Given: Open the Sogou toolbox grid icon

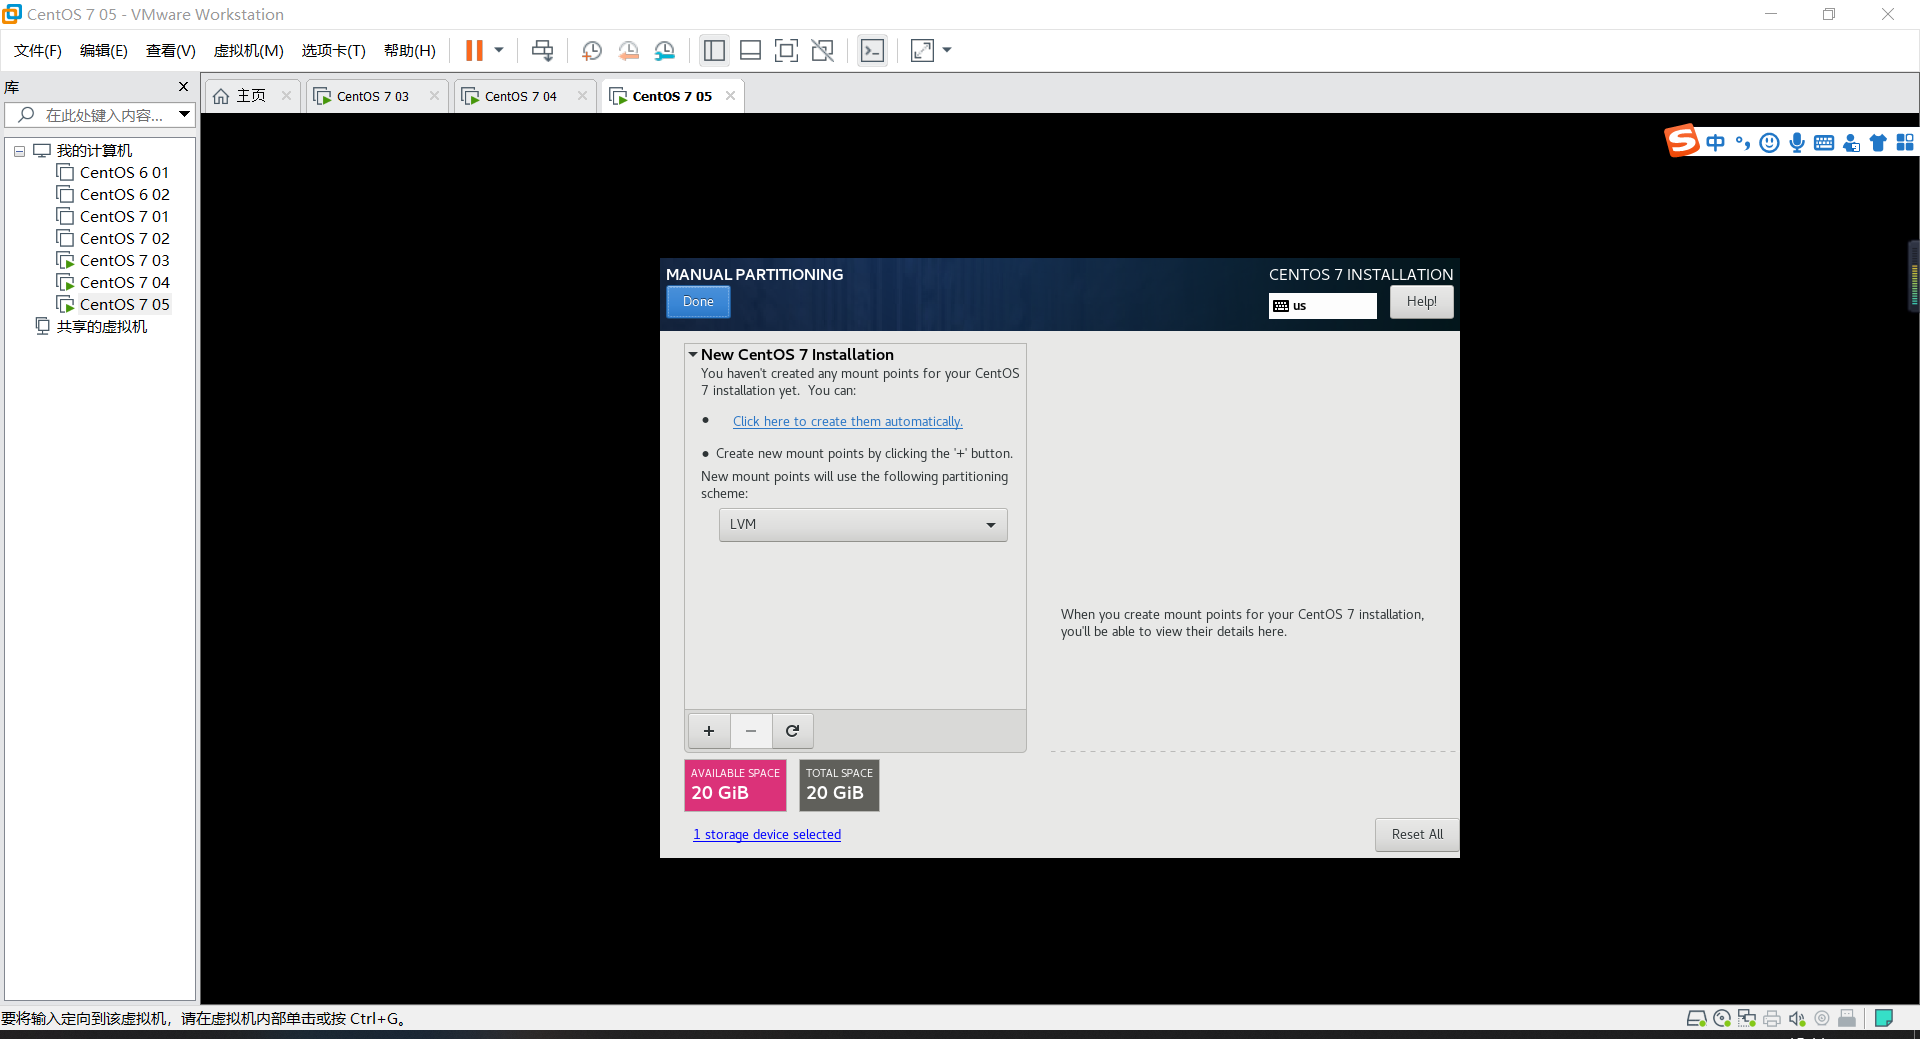Looking at the screenshot, I should pyautogui.click(x=1905, y=143).
